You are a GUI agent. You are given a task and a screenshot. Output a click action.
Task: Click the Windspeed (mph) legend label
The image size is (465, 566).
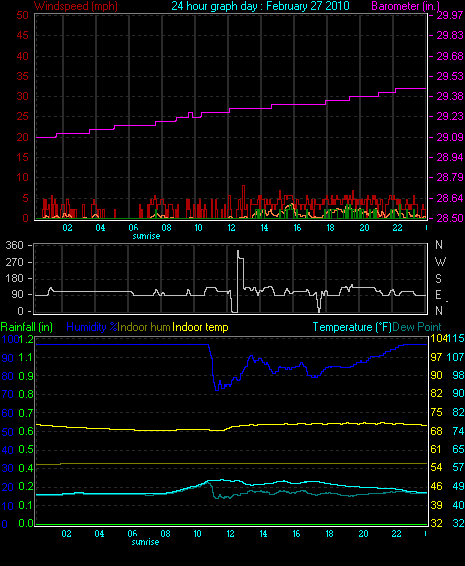76,6
